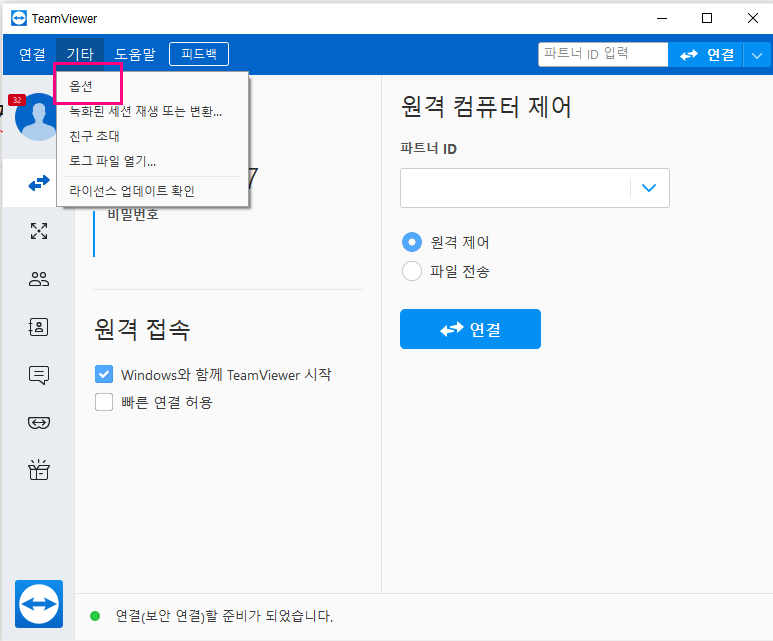Click the large TeamViewer logo at bottom left
The image size is (773, 641).
(x=39, y=604)
